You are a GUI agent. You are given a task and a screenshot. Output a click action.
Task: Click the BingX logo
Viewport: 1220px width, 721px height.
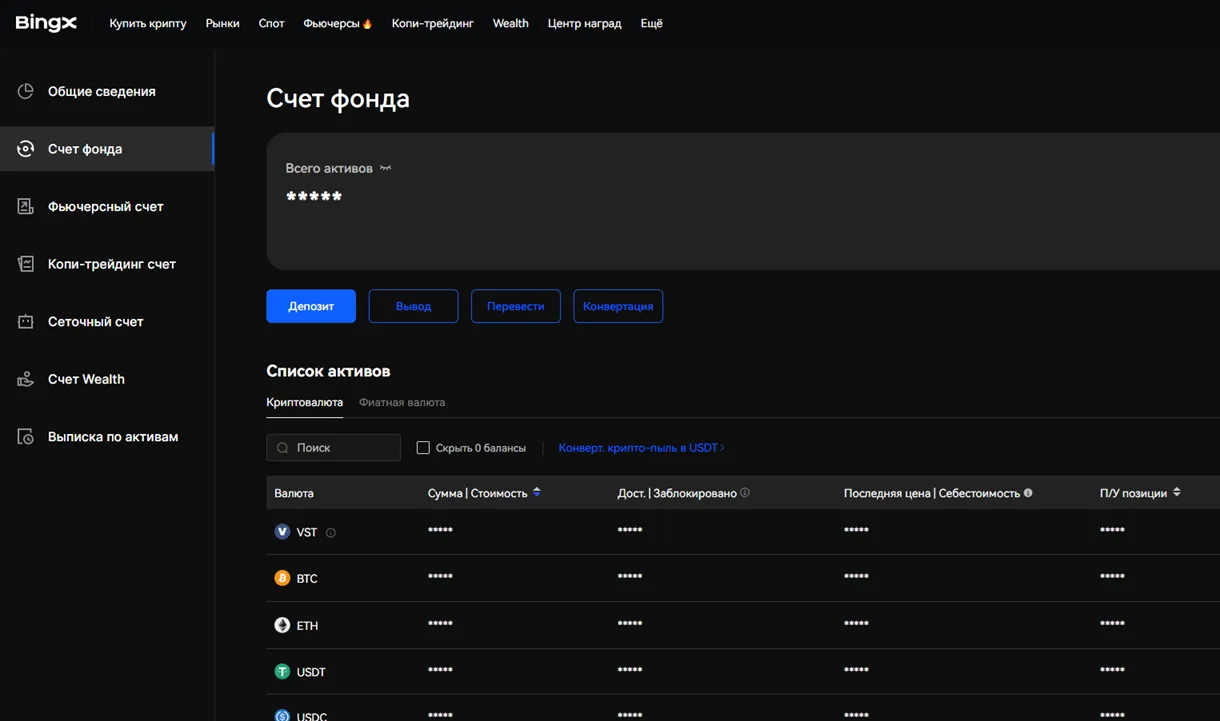pyautogui.click(x=45, y=22)
